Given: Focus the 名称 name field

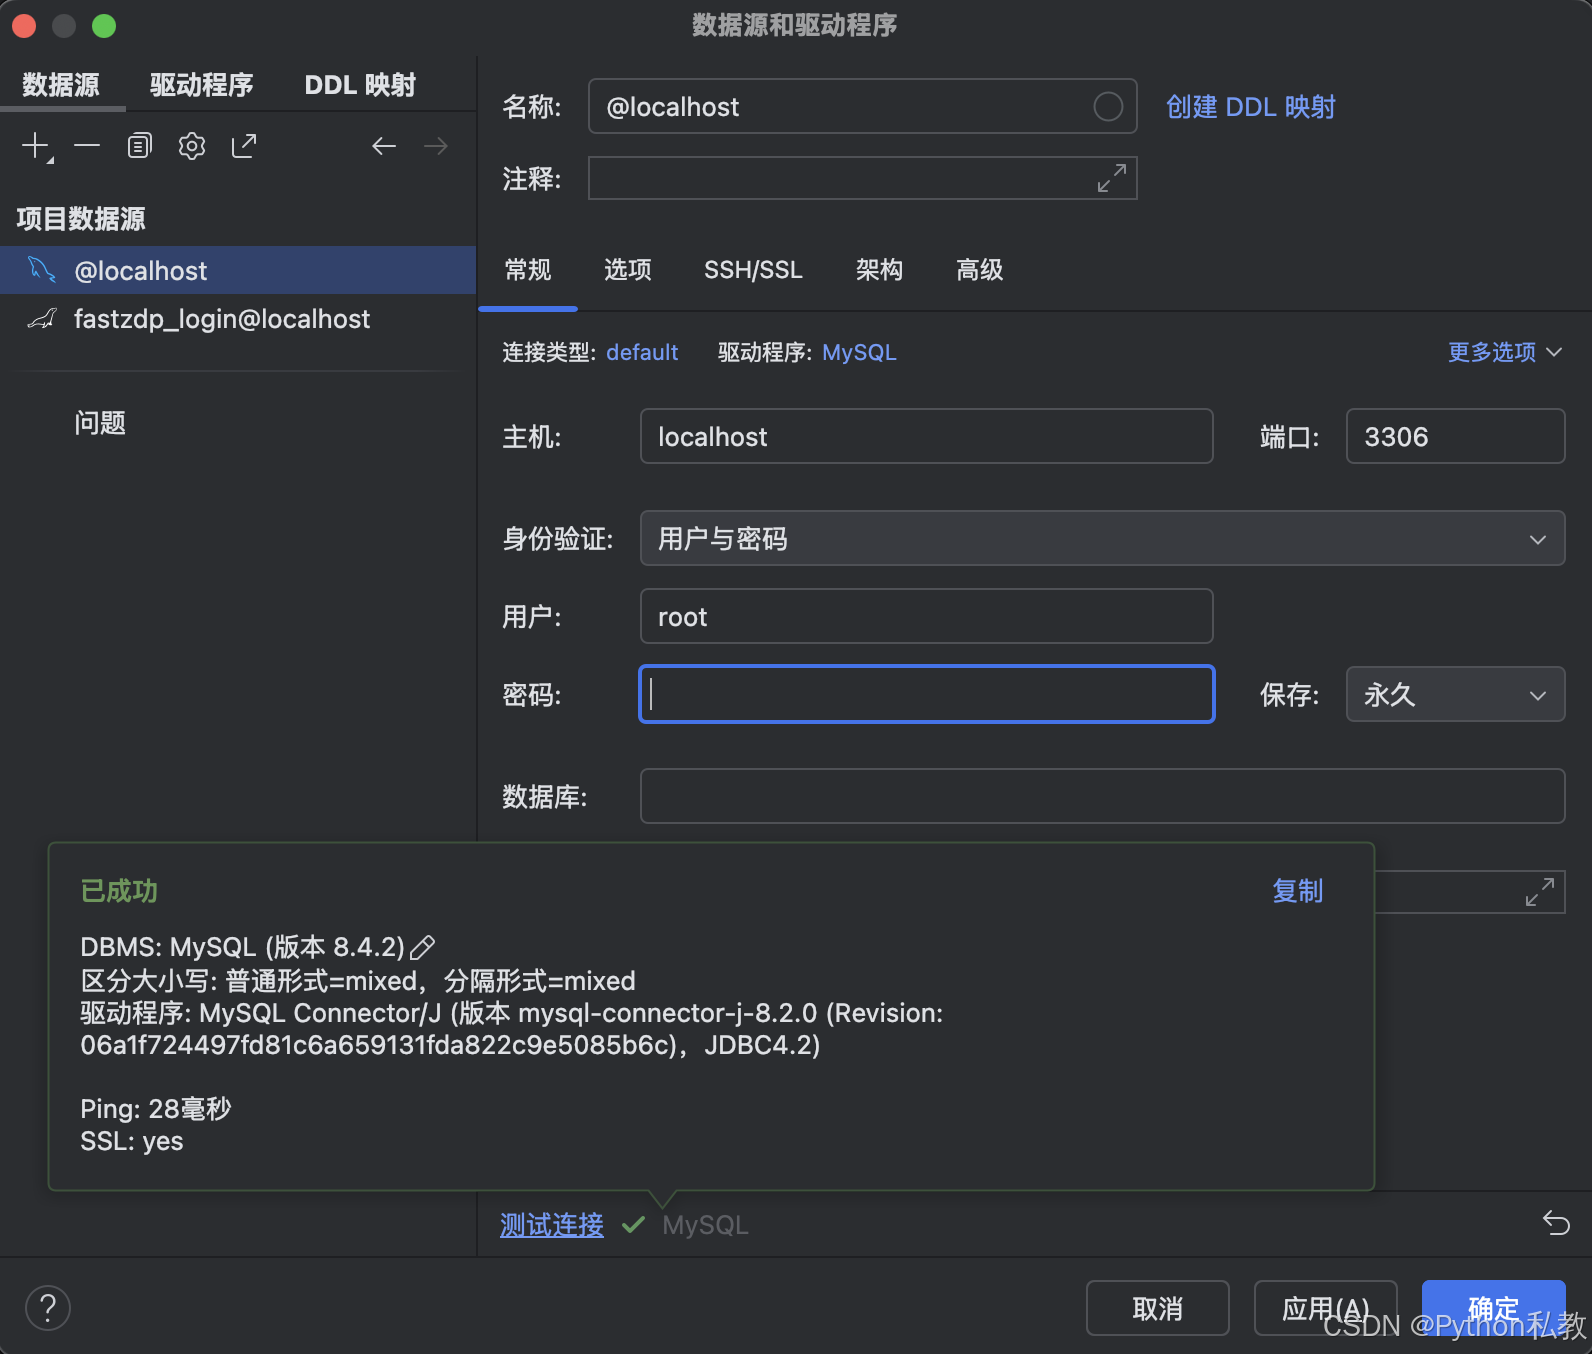Looking at the screenshot, I should 862,107.
